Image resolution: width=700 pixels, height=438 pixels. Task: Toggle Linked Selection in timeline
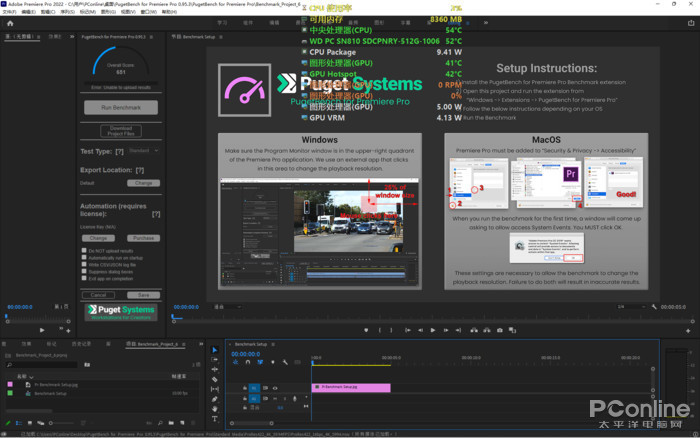(x=260, y=362)
